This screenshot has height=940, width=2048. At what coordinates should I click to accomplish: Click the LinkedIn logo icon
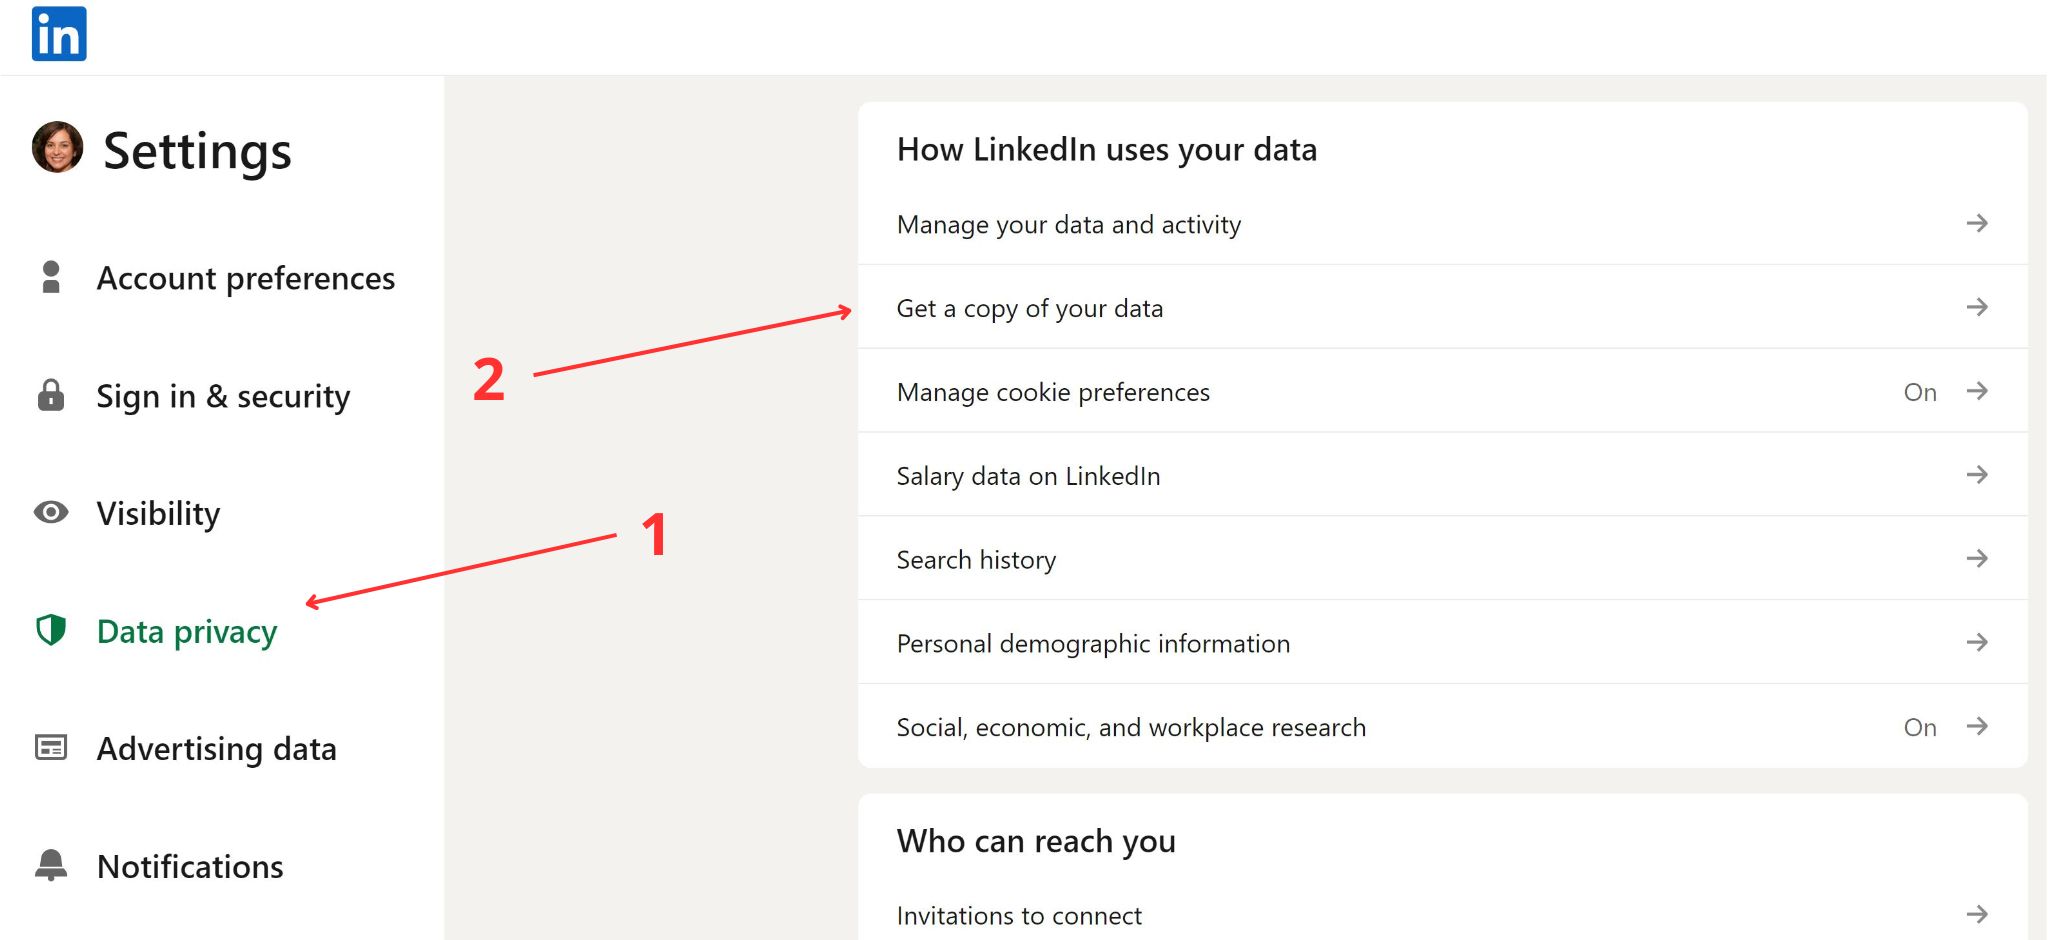click(59, 34)
